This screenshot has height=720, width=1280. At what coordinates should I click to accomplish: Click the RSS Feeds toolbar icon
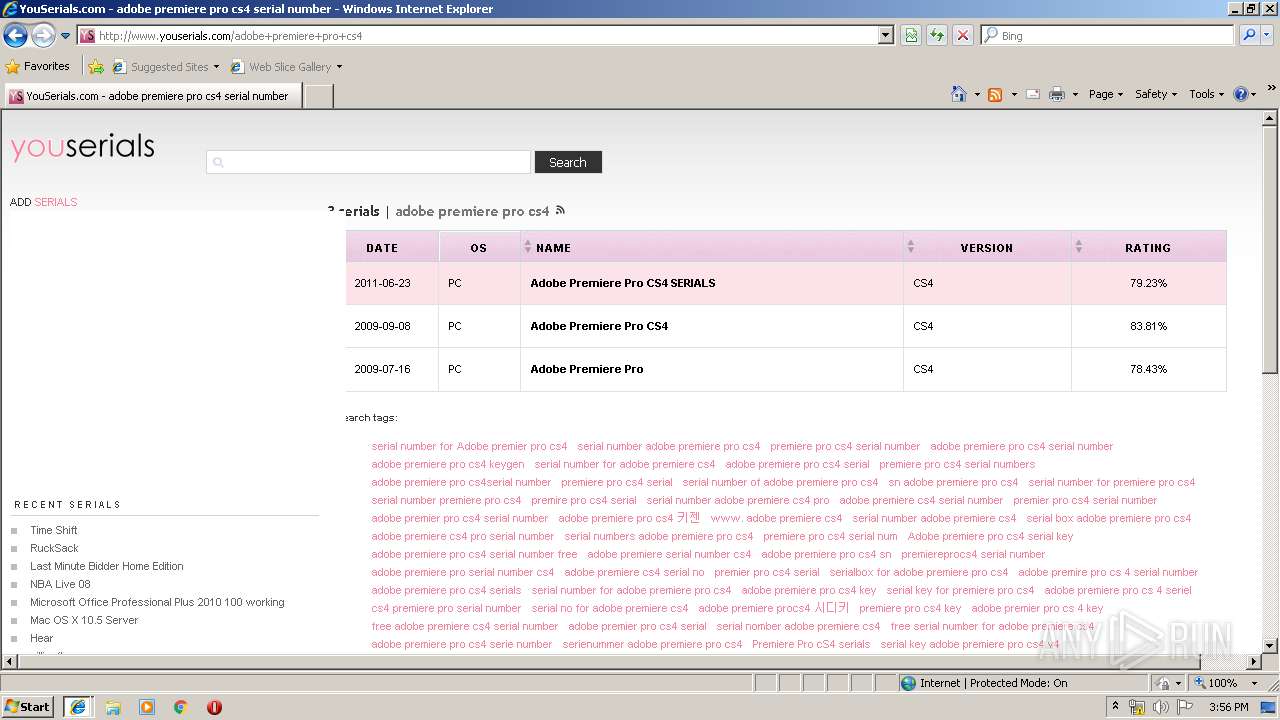pyautogui.click(x=995, y=94)
